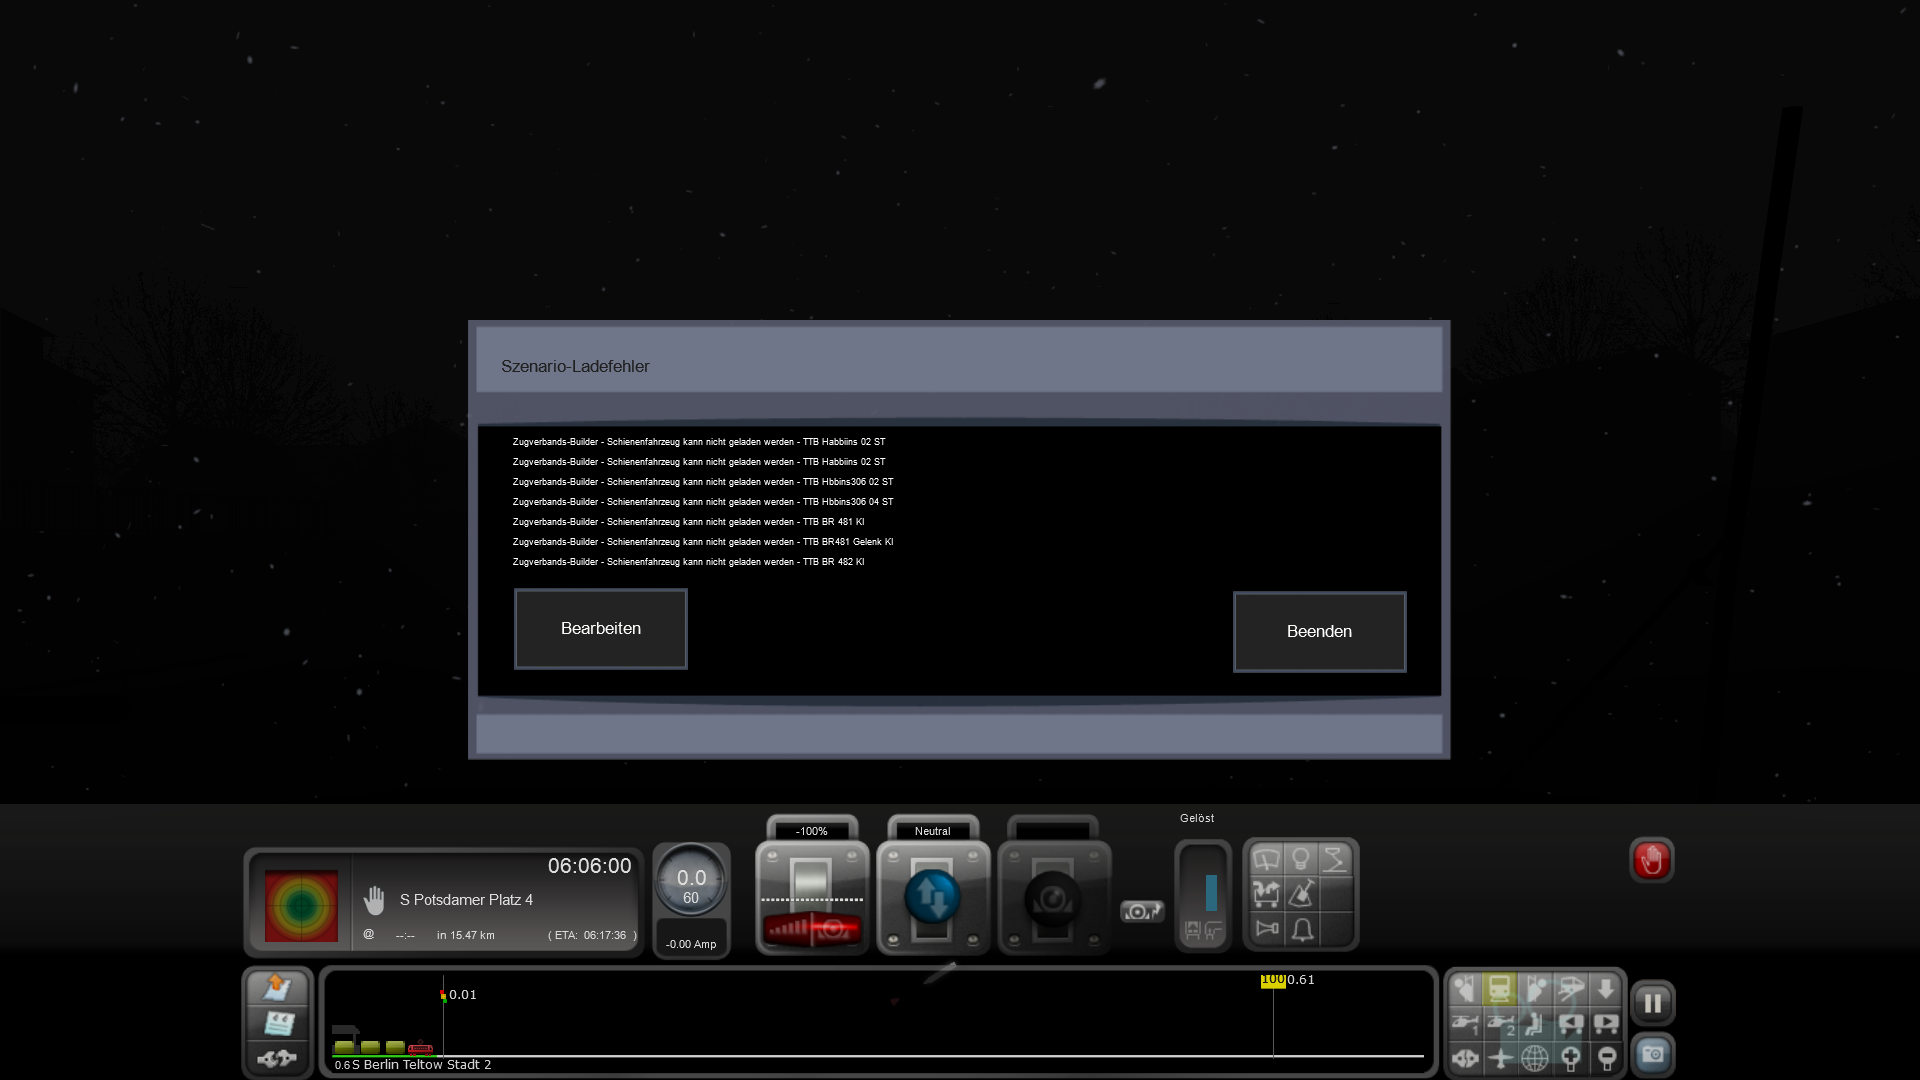Pause the simulation
This screenshot has height=1080, width=1920.
click(1652, 1003)
